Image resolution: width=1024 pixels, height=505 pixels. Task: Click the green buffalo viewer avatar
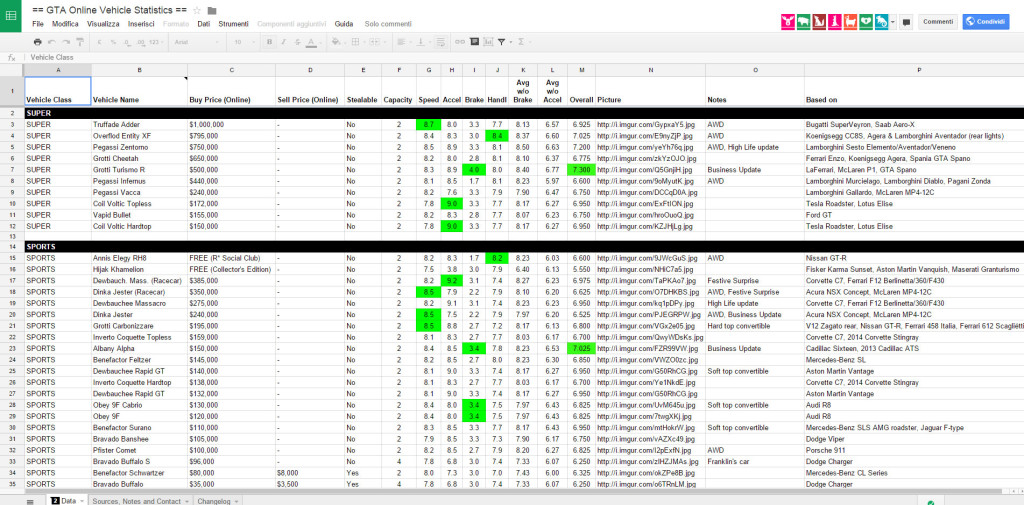(803, 22)
